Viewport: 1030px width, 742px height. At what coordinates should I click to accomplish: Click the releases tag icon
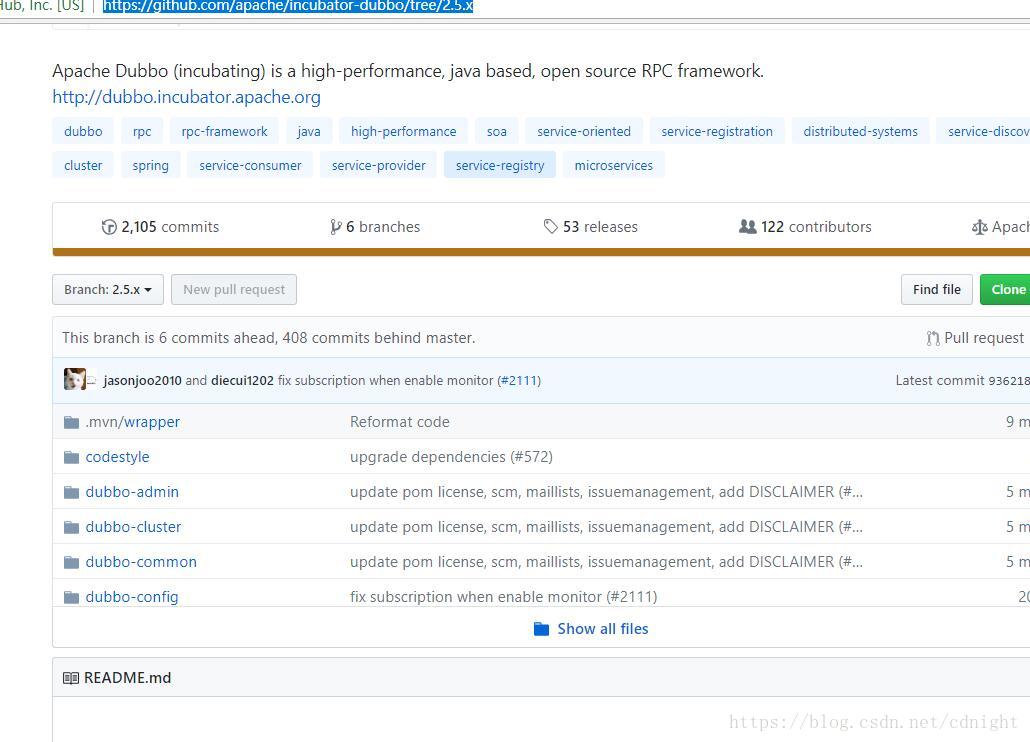click(x=550, y=227)
